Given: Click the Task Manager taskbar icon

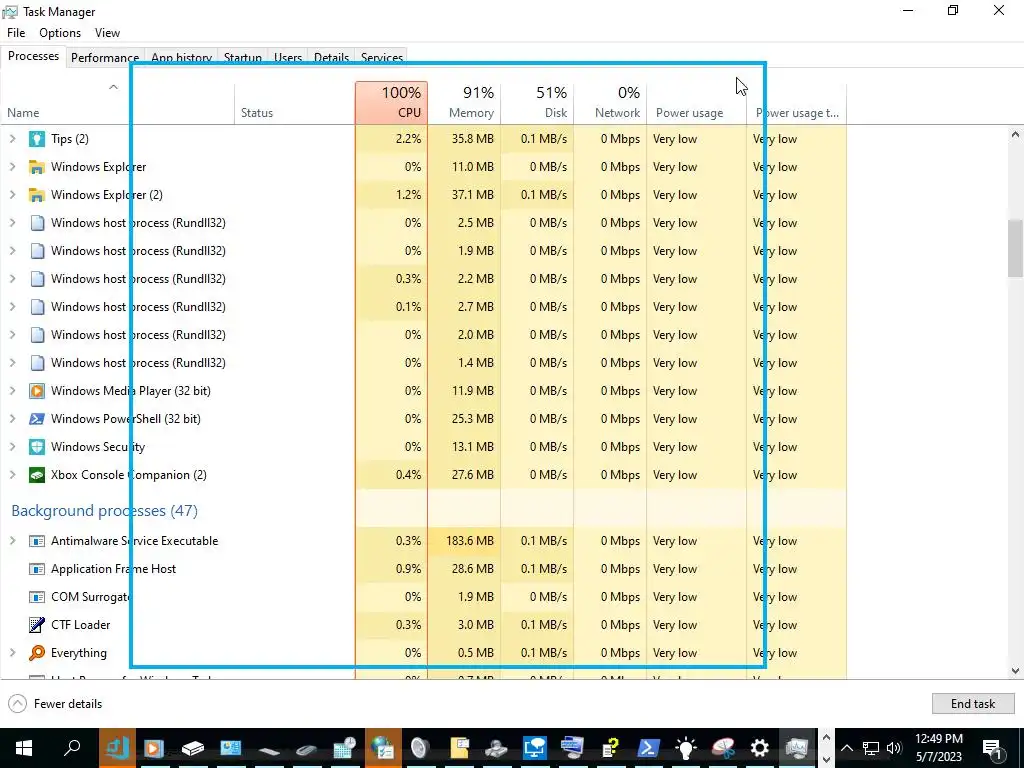Looking at the screenshot, I should point(797,748).
